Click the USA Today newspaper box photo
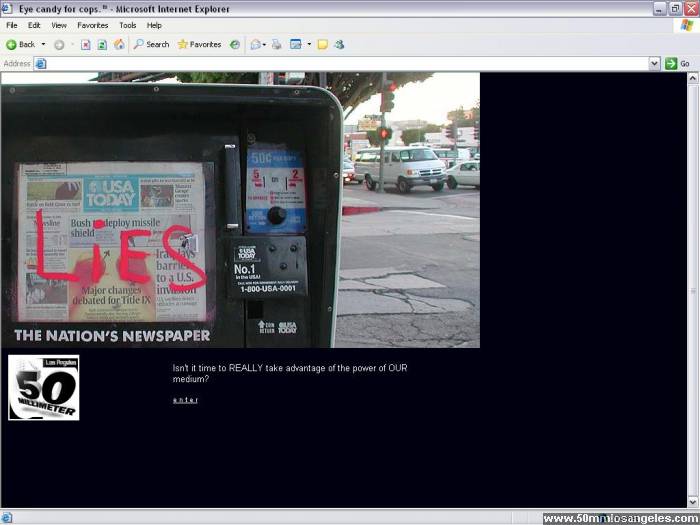The width and height of the screenshot is (700, 525). point(240,210)
